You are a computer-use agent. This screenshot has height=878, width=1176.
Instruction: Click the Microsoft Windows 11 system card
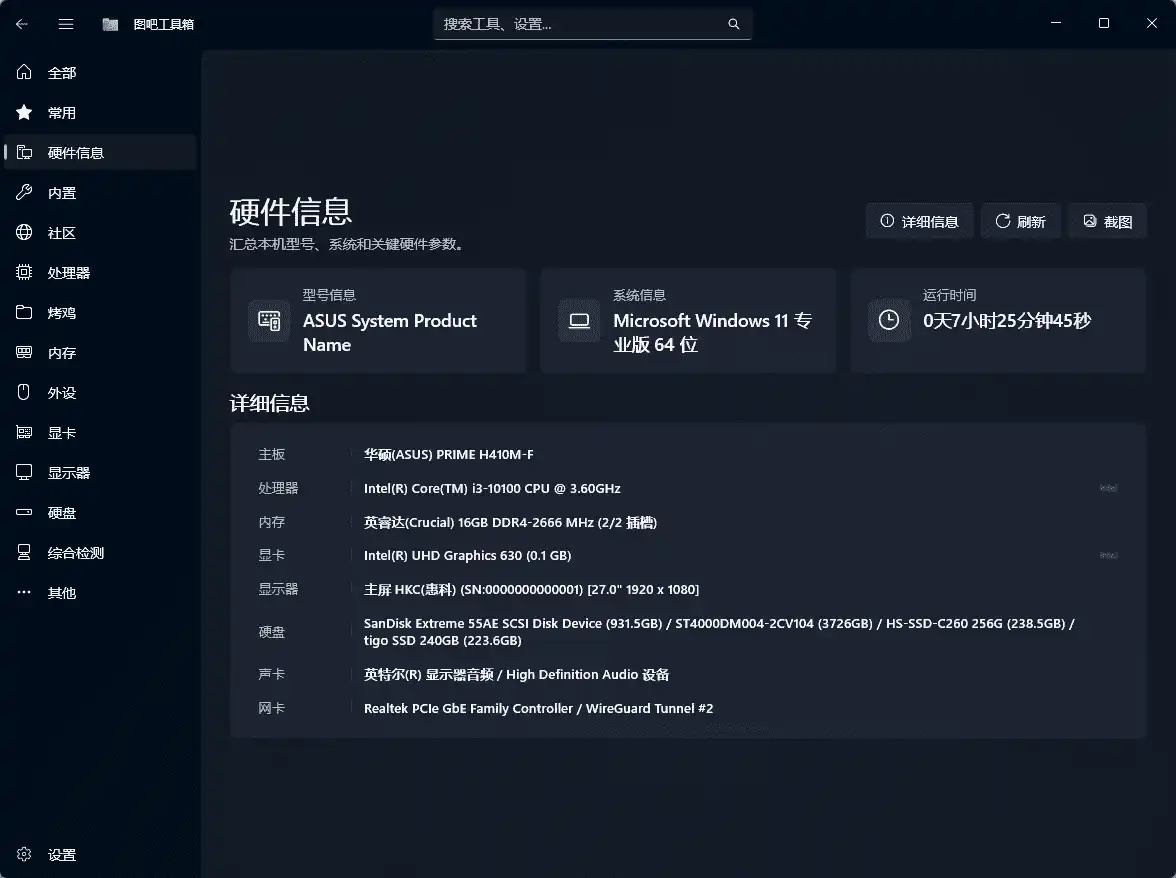pyautogui.click(x=688, y=321)
